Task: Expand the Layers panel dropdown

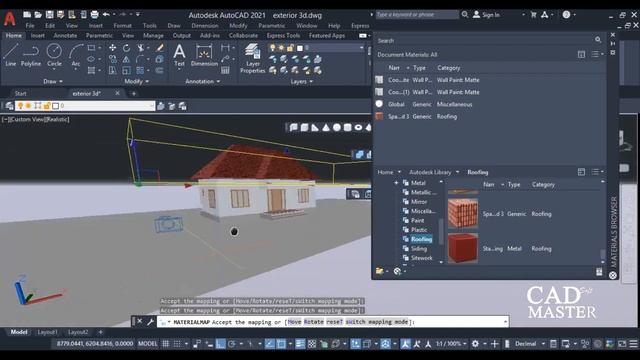Action: [302, 81]
